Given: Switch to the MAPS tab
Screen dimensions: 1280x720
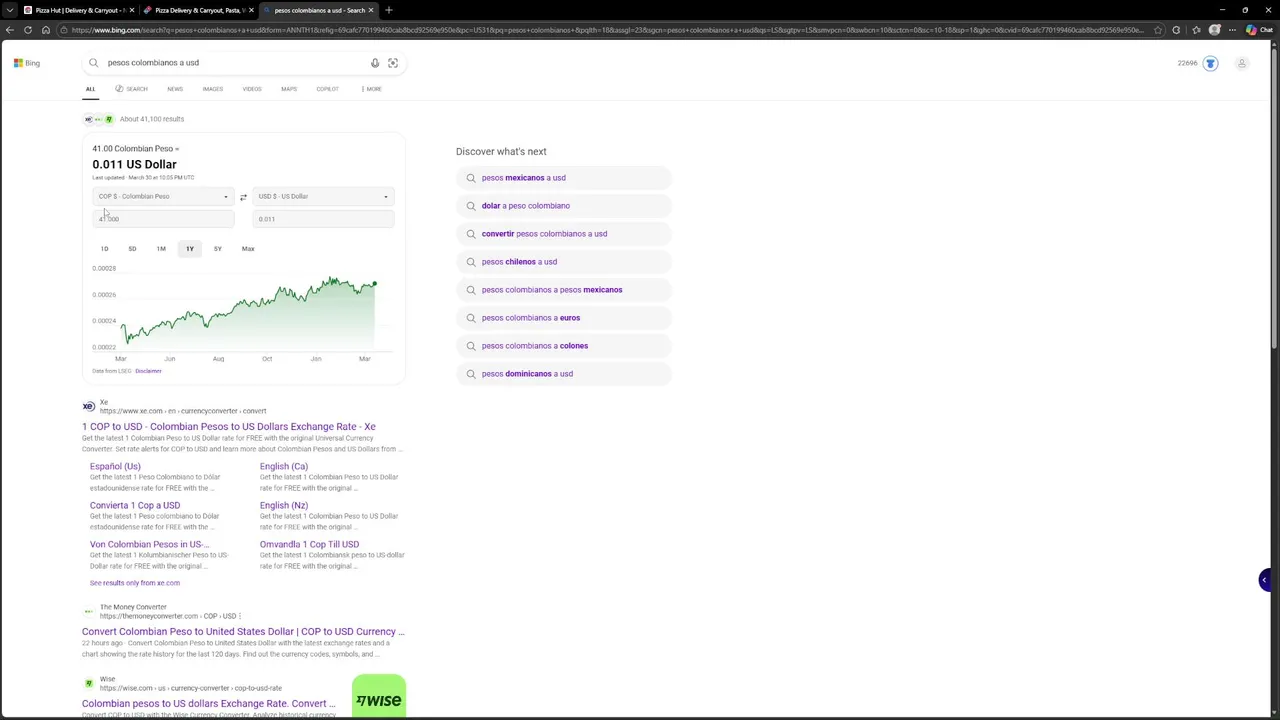Looking at the screenshot, I should [x=289, y=89].
